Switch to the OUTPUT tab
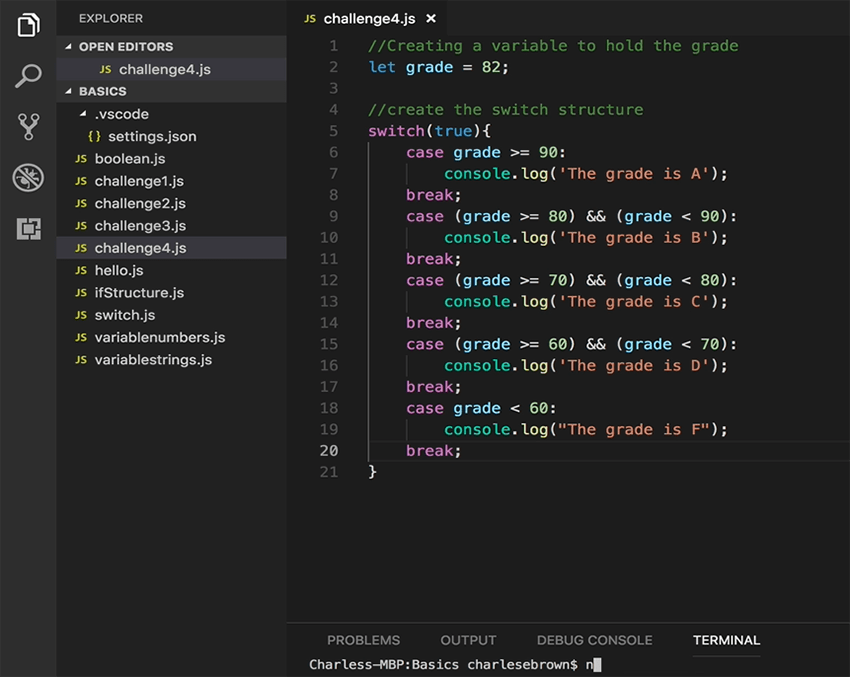This screenshot has width=850, height=677. click(467, 640)
